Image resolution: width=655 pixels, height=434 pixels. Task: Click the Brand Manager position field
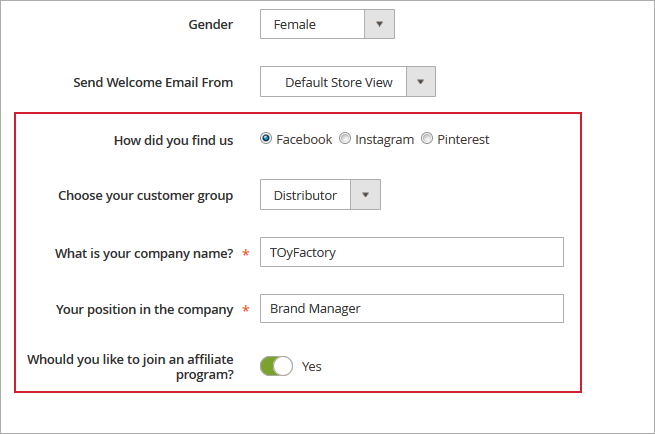411,309
